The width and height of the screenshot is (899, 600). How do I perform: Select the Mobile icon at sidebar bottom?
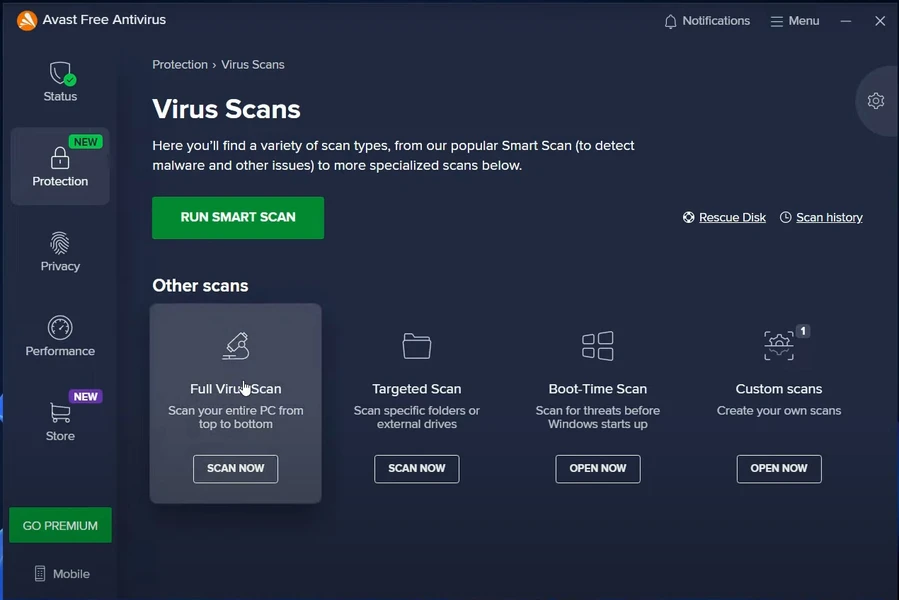click(x=38, y=573)
